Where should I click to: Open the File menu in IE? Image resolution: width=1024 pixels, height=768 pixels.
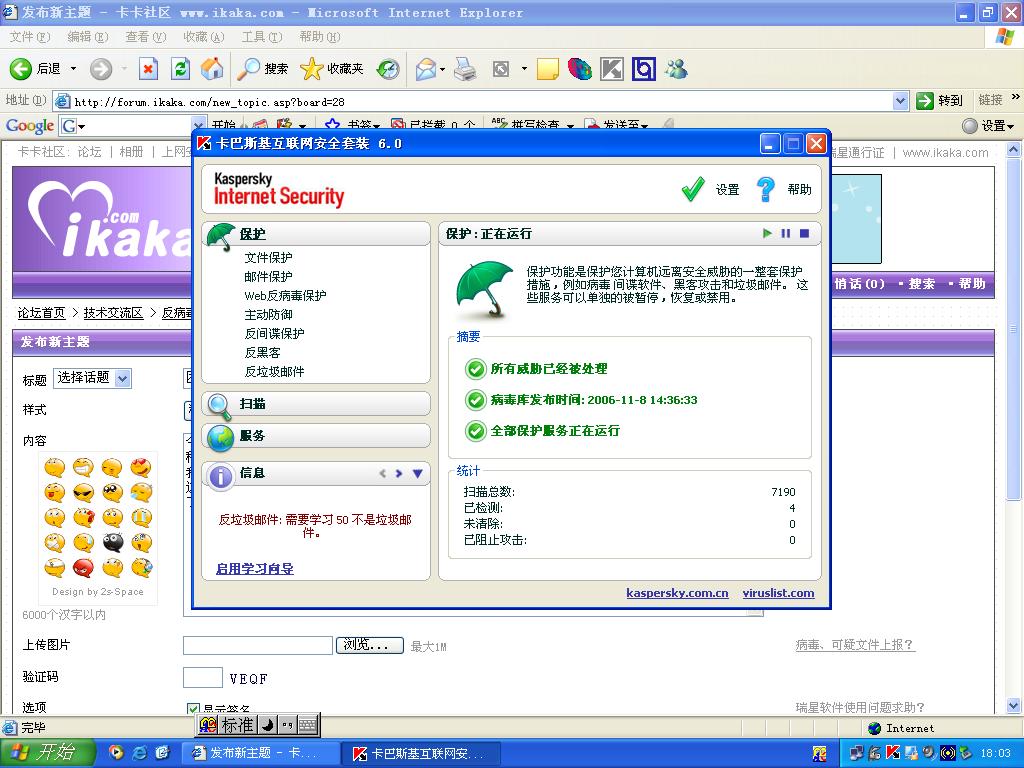tap(29, 37)
